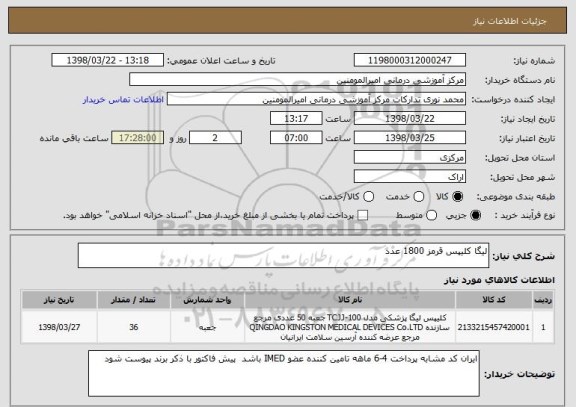Click the QINGDAO KINGSTON product name cell
Screen dimensions: 576x407
pyautogui.click(x=350, y=327)
